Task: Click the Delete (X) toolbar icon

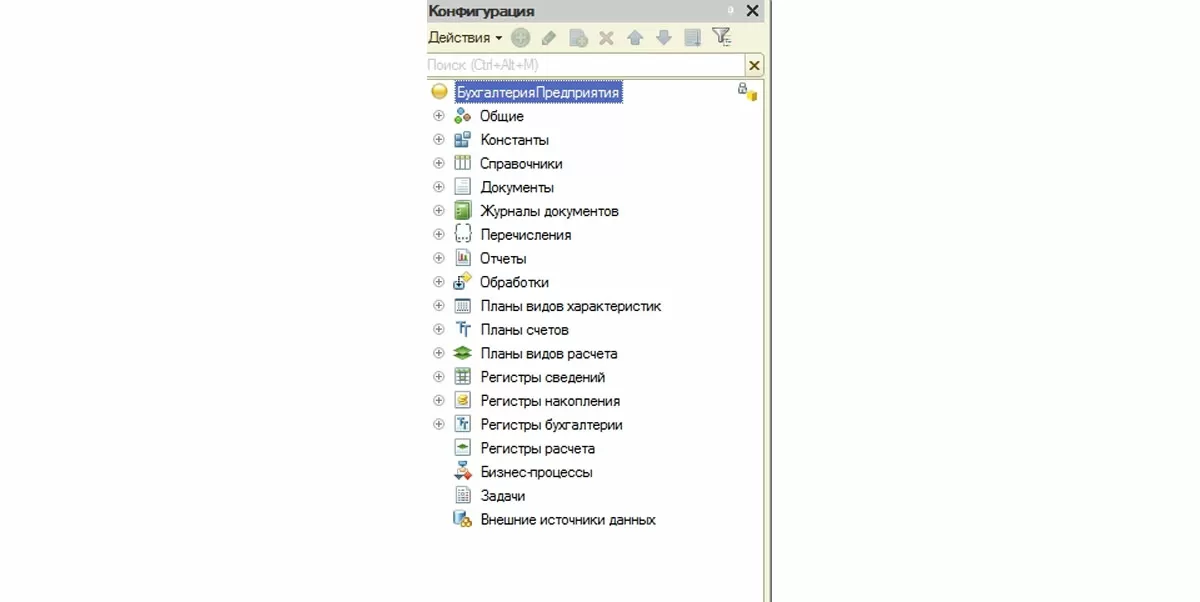Action: 606,38
